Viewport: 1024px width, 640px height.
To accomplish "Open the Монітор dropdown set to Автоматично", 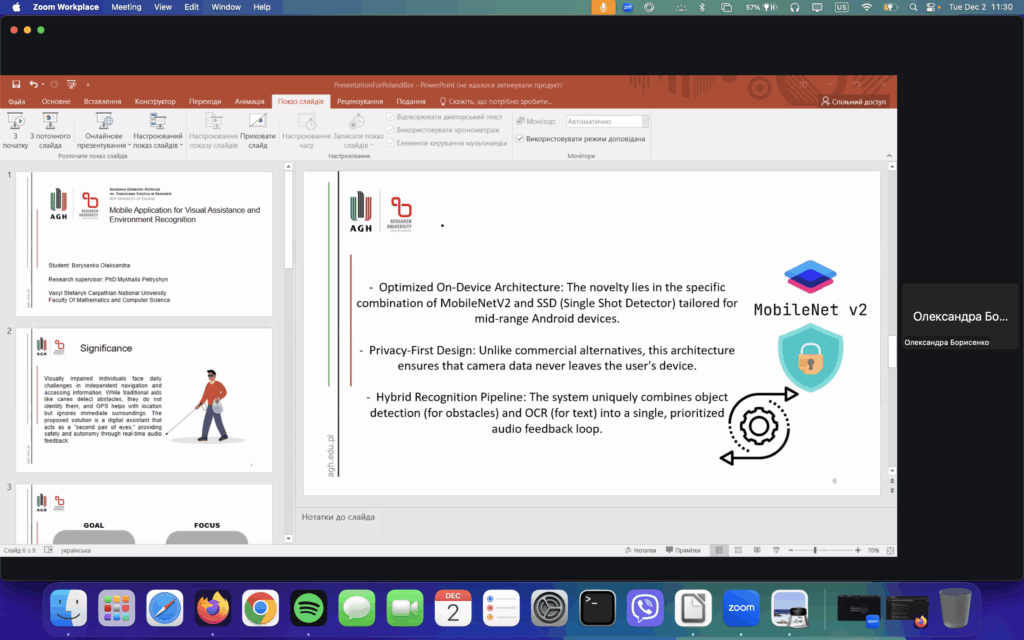I will (607, 121).
